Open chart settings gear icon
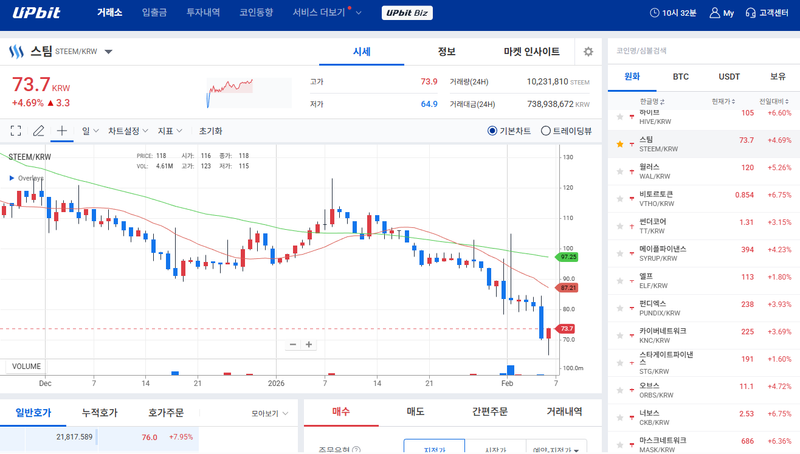Screen dimensions: 800x454 pos(588,52)
